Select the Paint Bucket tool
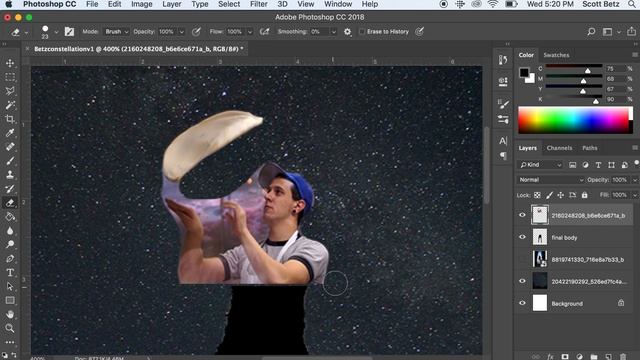 point(10,216)
